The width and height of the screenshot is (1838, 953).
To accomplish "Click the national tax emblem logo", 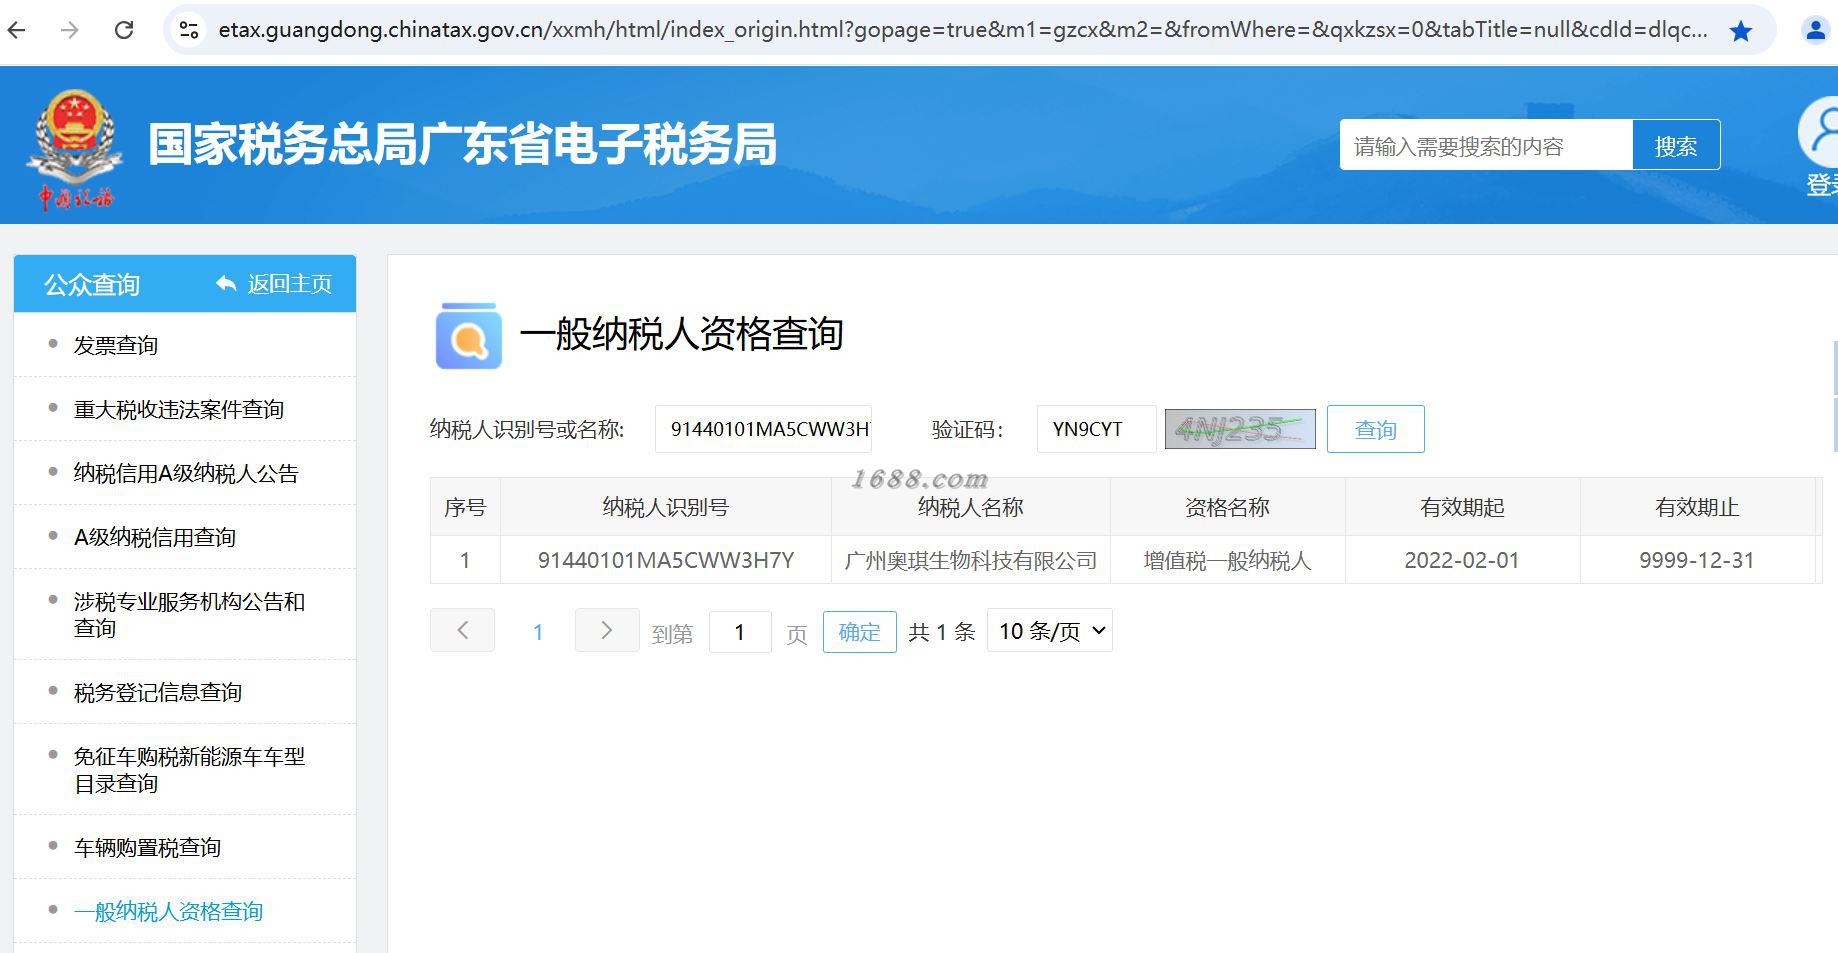I will tap(75, 148).
